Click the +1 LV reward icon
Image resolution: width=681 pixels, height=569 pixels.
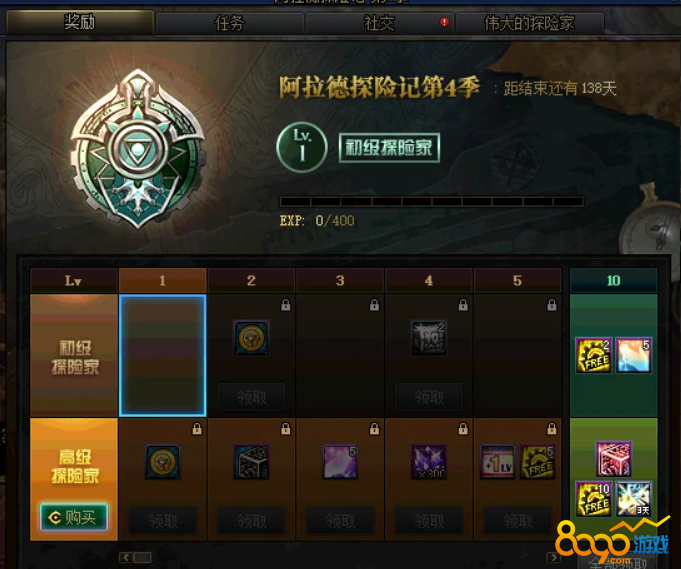pos(497,462)
